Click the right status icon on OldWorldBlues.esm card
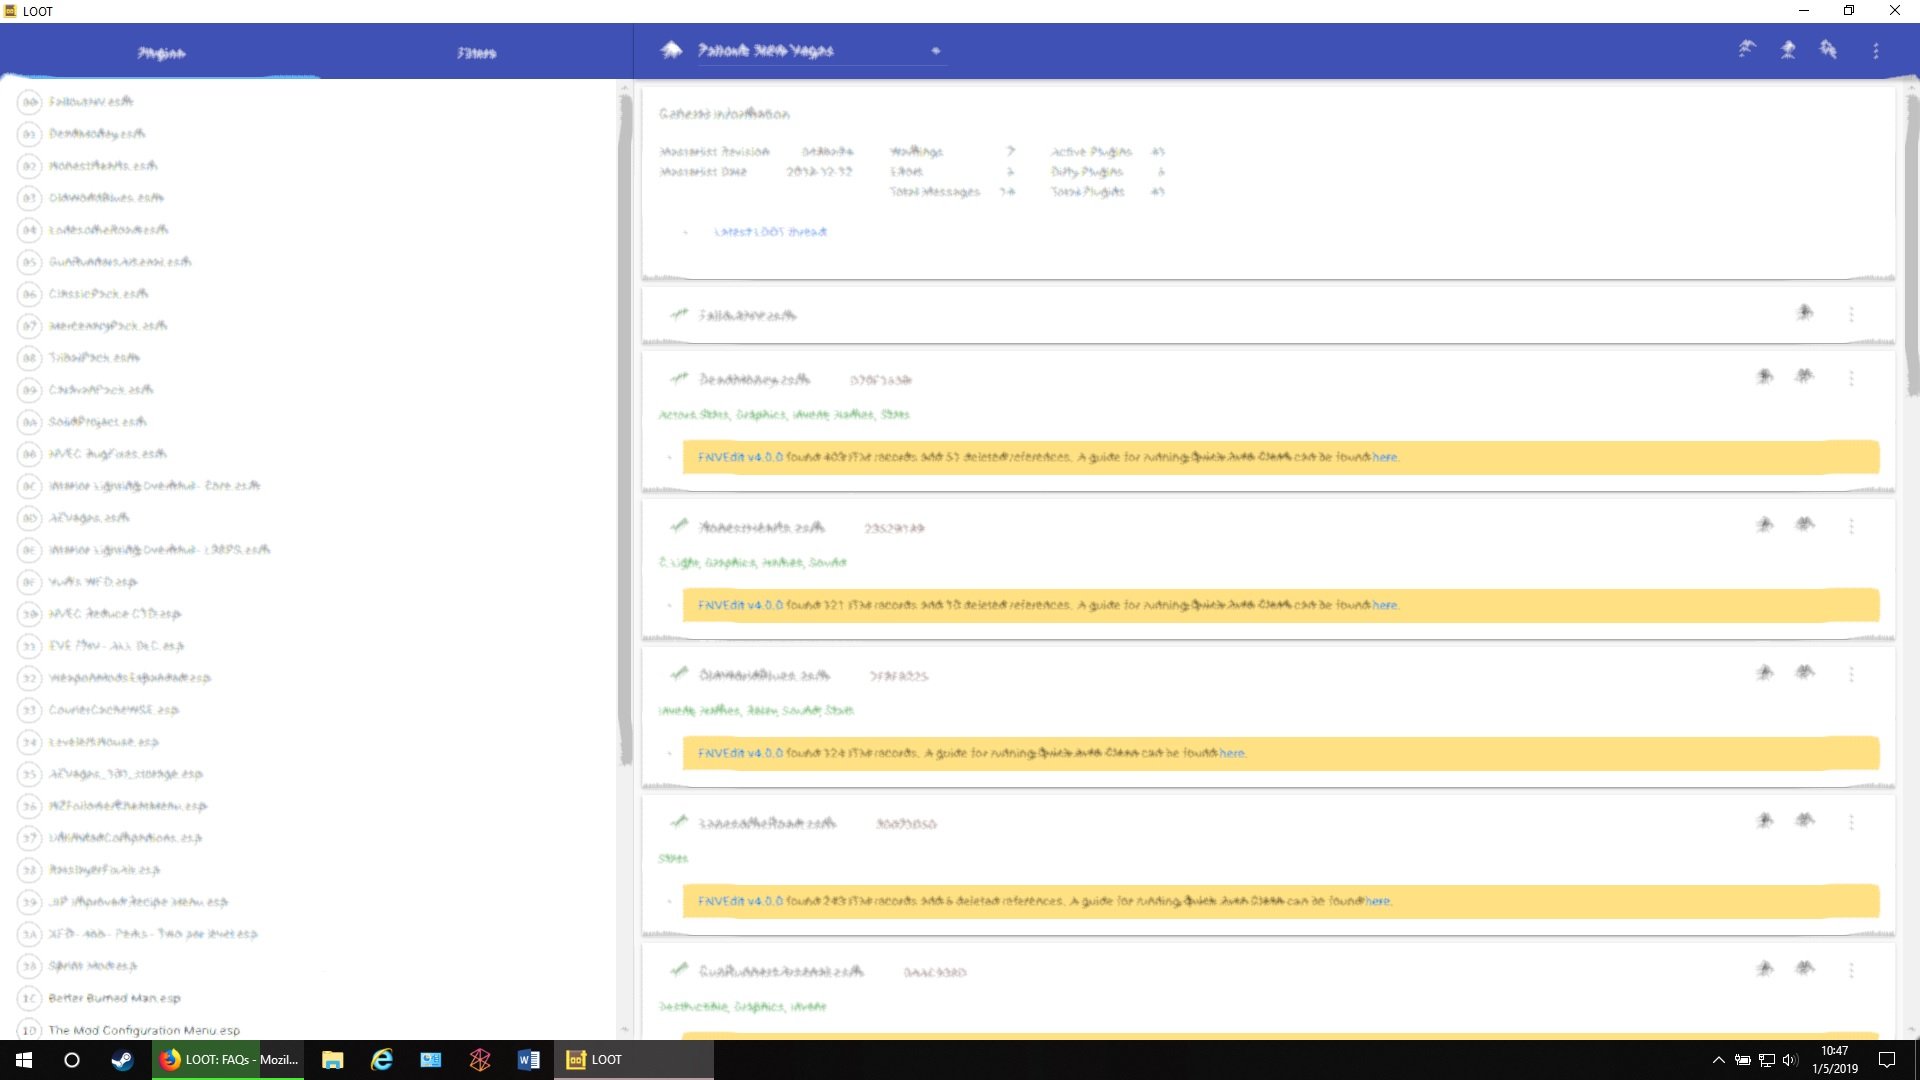Screen dimensions: 1920x1080 1805,673
